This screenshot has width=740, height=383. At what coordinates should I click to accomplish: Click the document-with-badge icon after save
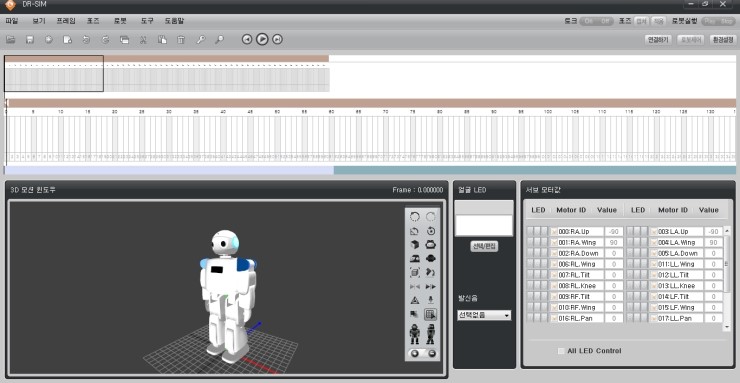[x=67, y=40]
